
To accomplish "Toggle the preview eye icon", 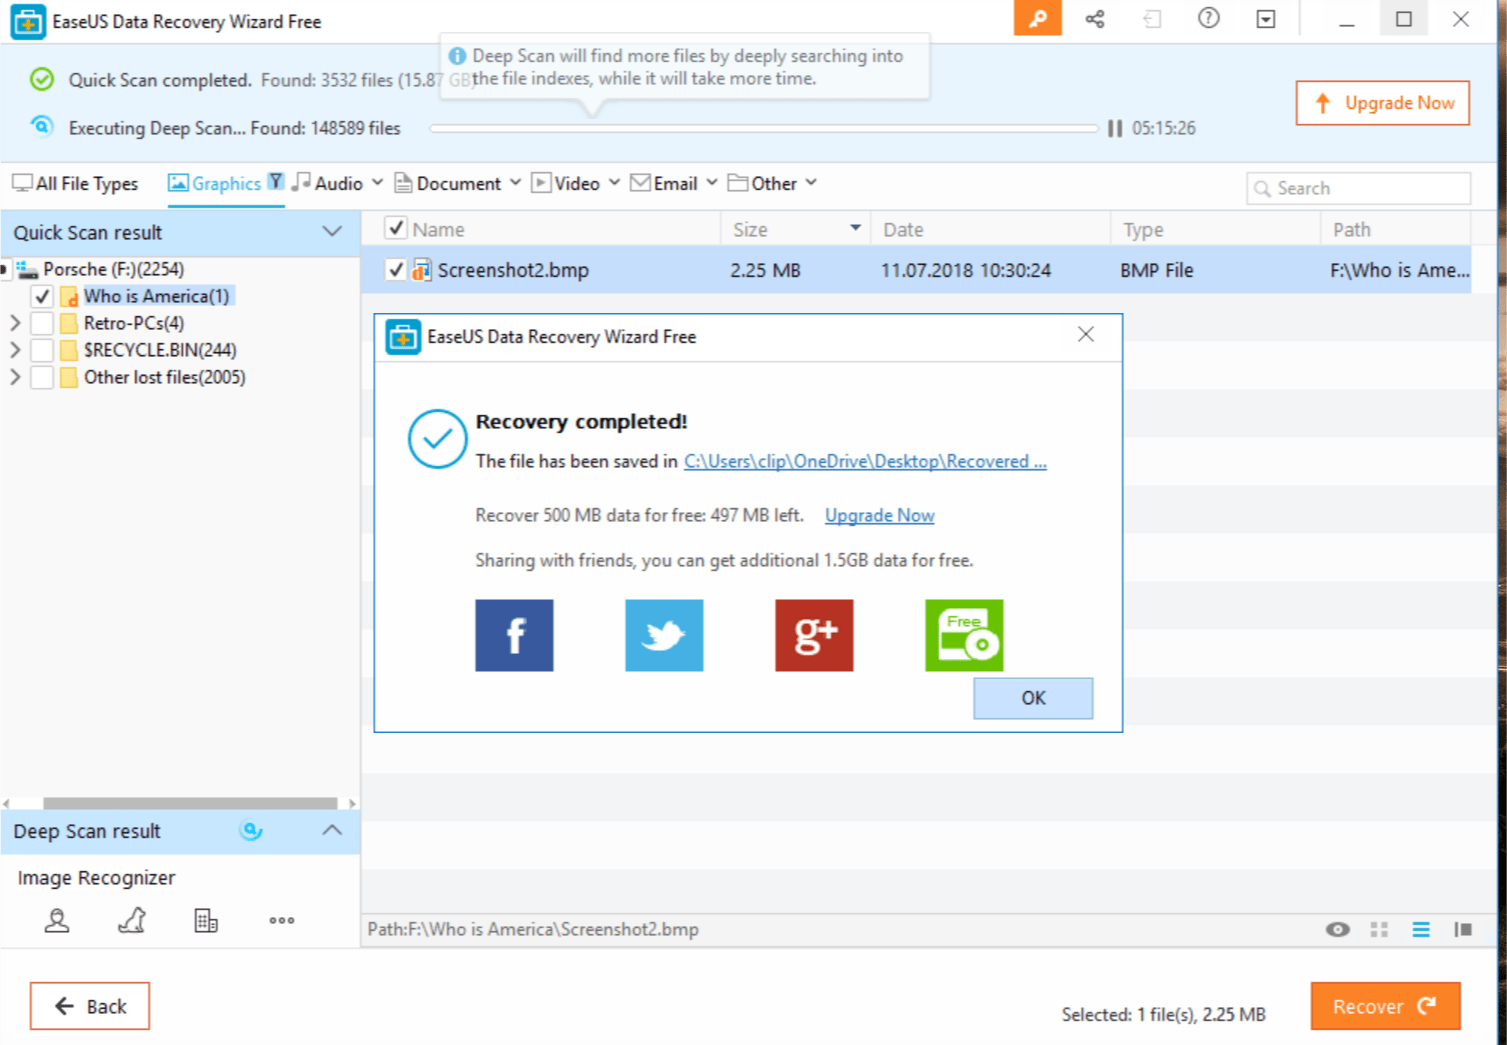I will (1337, 930).
